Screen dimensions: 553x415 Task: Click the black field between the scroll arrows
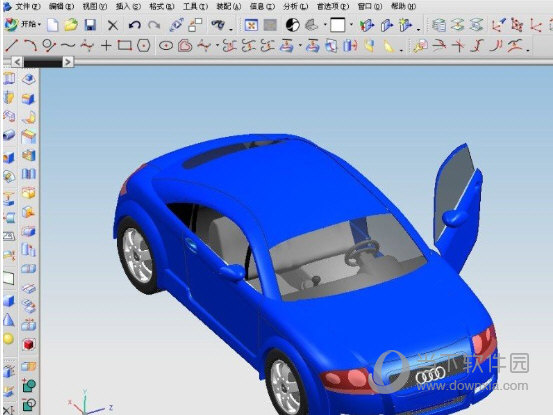coord(43,62)
